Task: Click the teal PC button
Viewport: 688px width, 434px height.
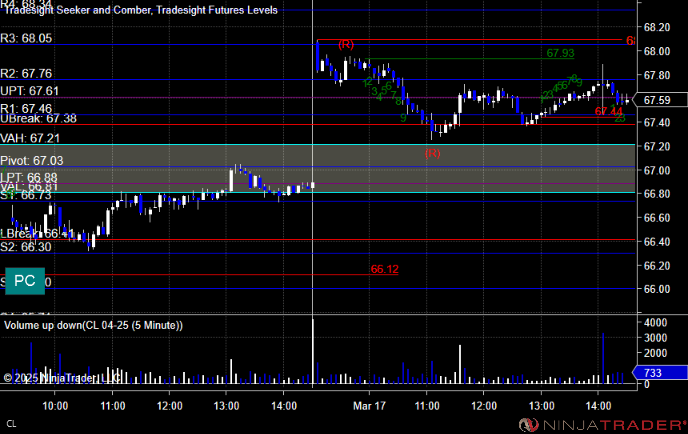Action: pos(25,281)
